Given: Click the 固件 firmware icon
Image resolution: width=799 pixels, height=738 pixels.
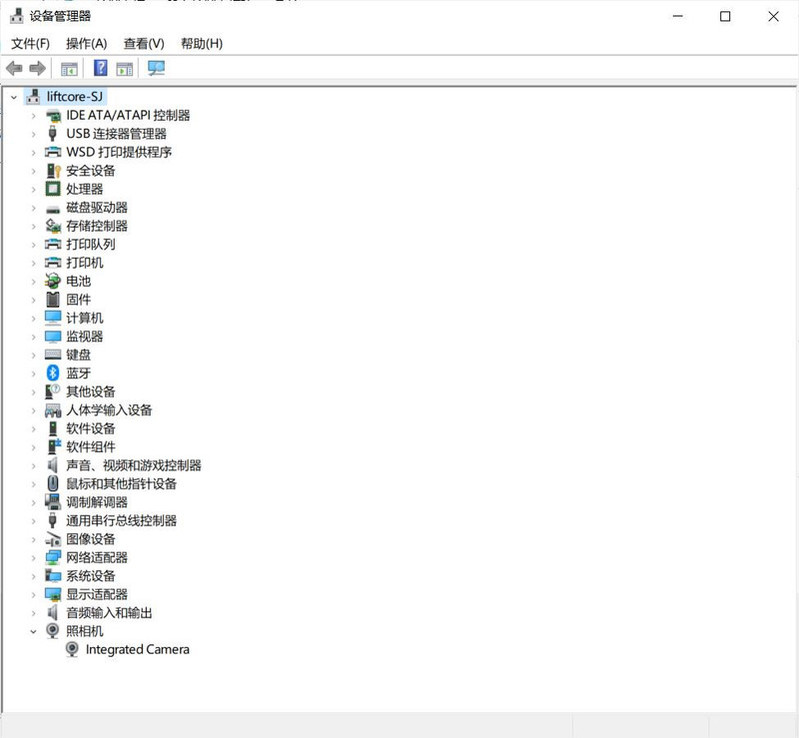Looking at the screenshot, I should tap(53, 300).
